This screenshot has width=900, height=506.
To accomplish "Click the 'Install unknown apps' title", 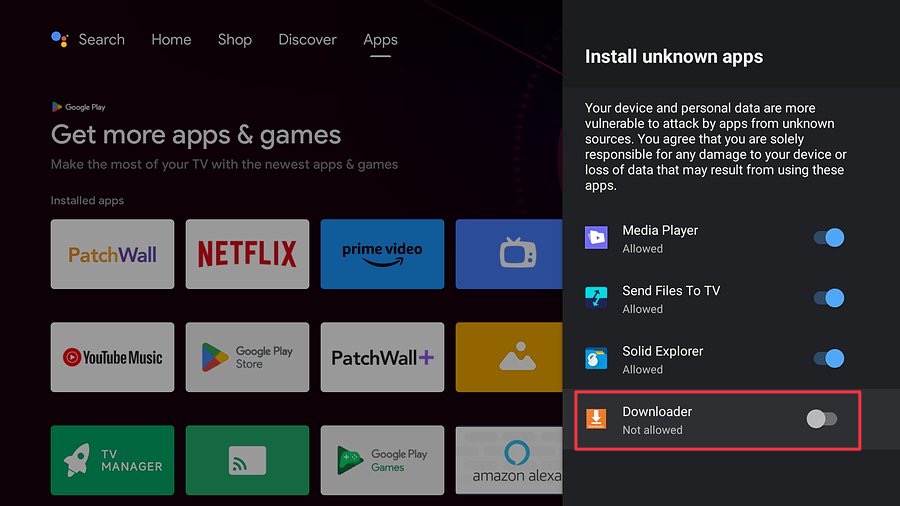I will click(x=674, y=57).
